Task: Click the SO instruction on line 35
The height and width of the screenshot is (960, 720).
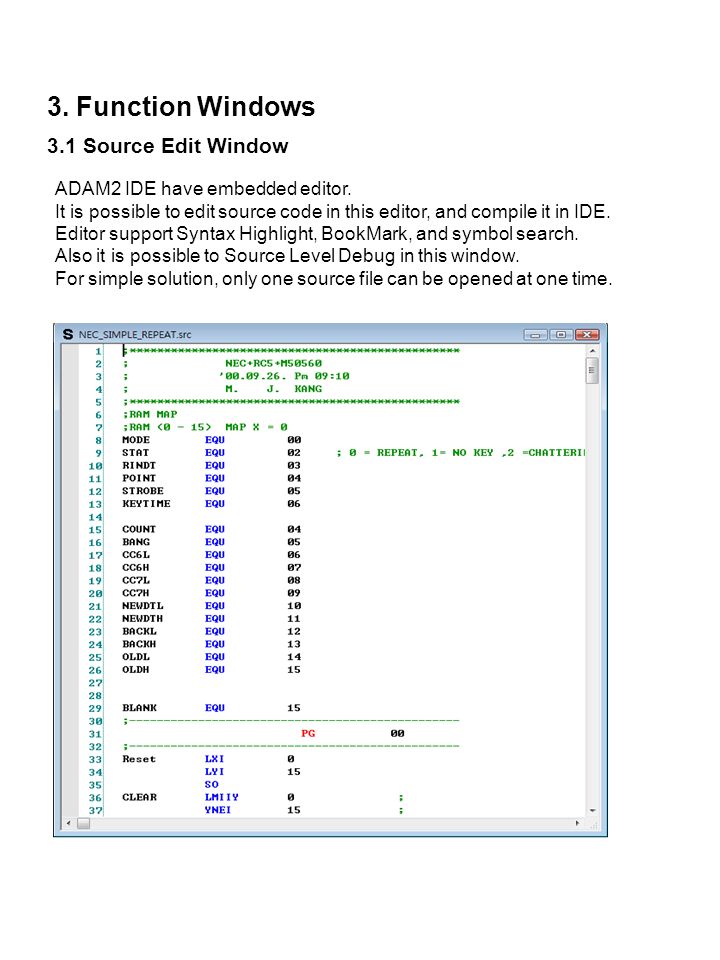Action: [x=212, y=785]
